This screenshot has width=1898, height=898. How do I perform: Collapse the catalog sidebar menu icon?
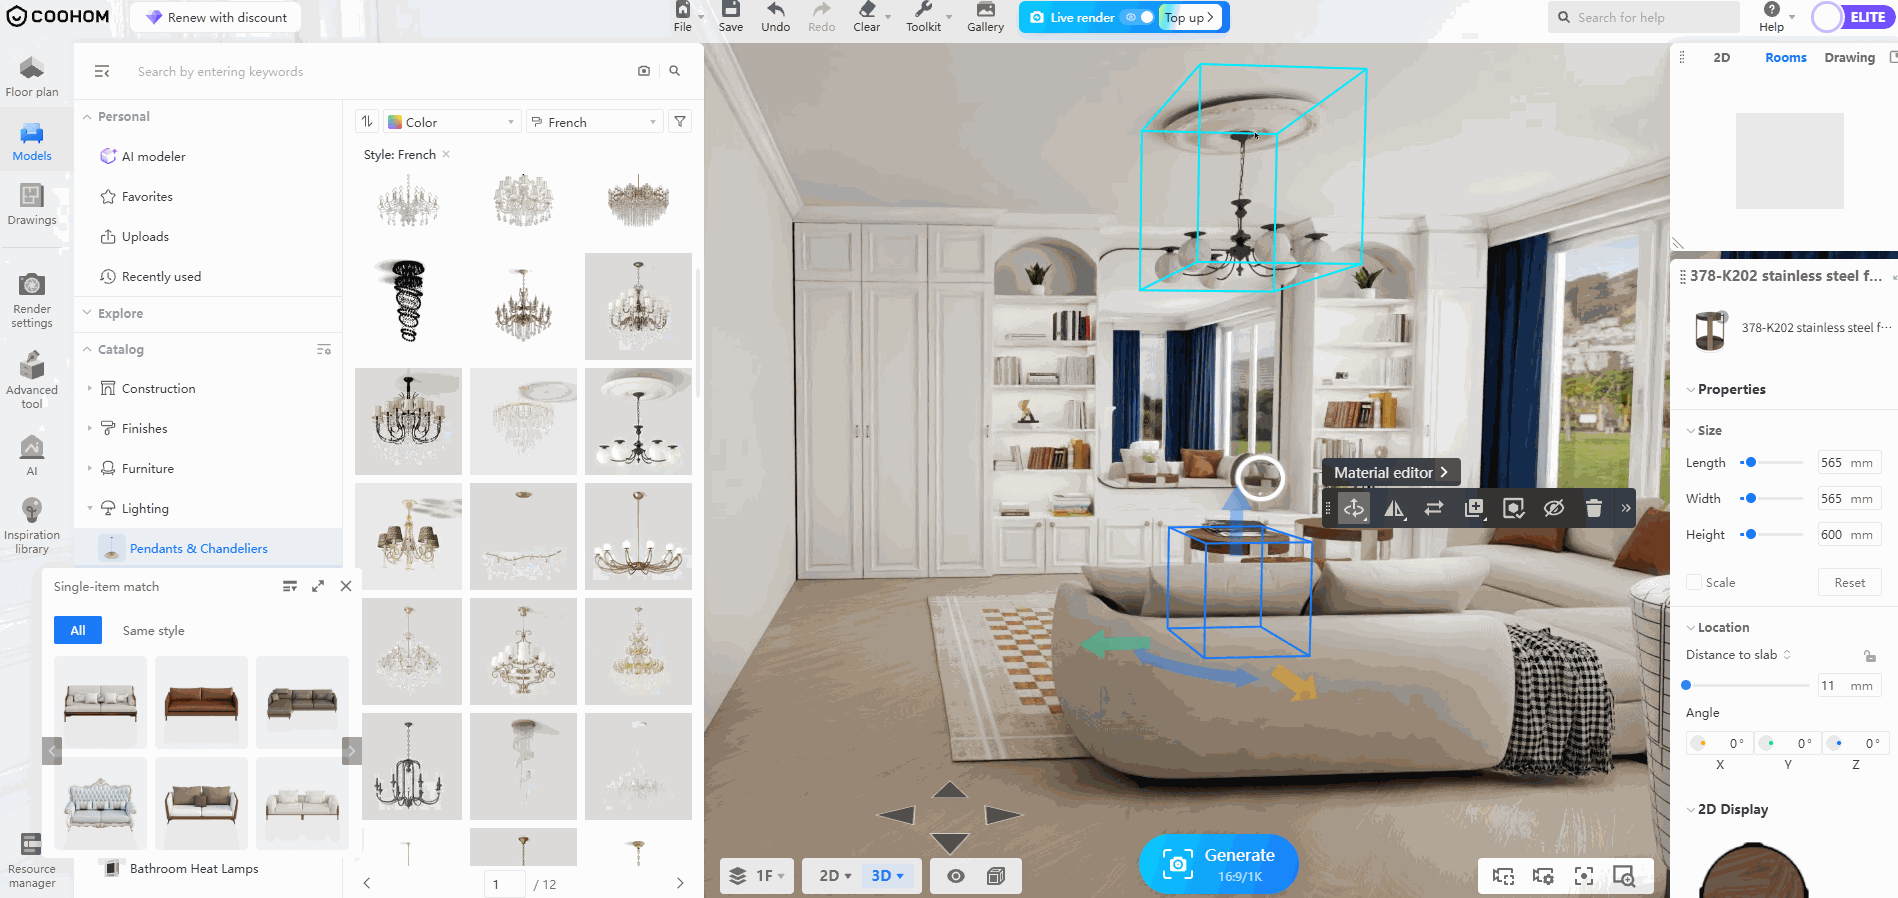pyautogui.click(x=102, y=71)
